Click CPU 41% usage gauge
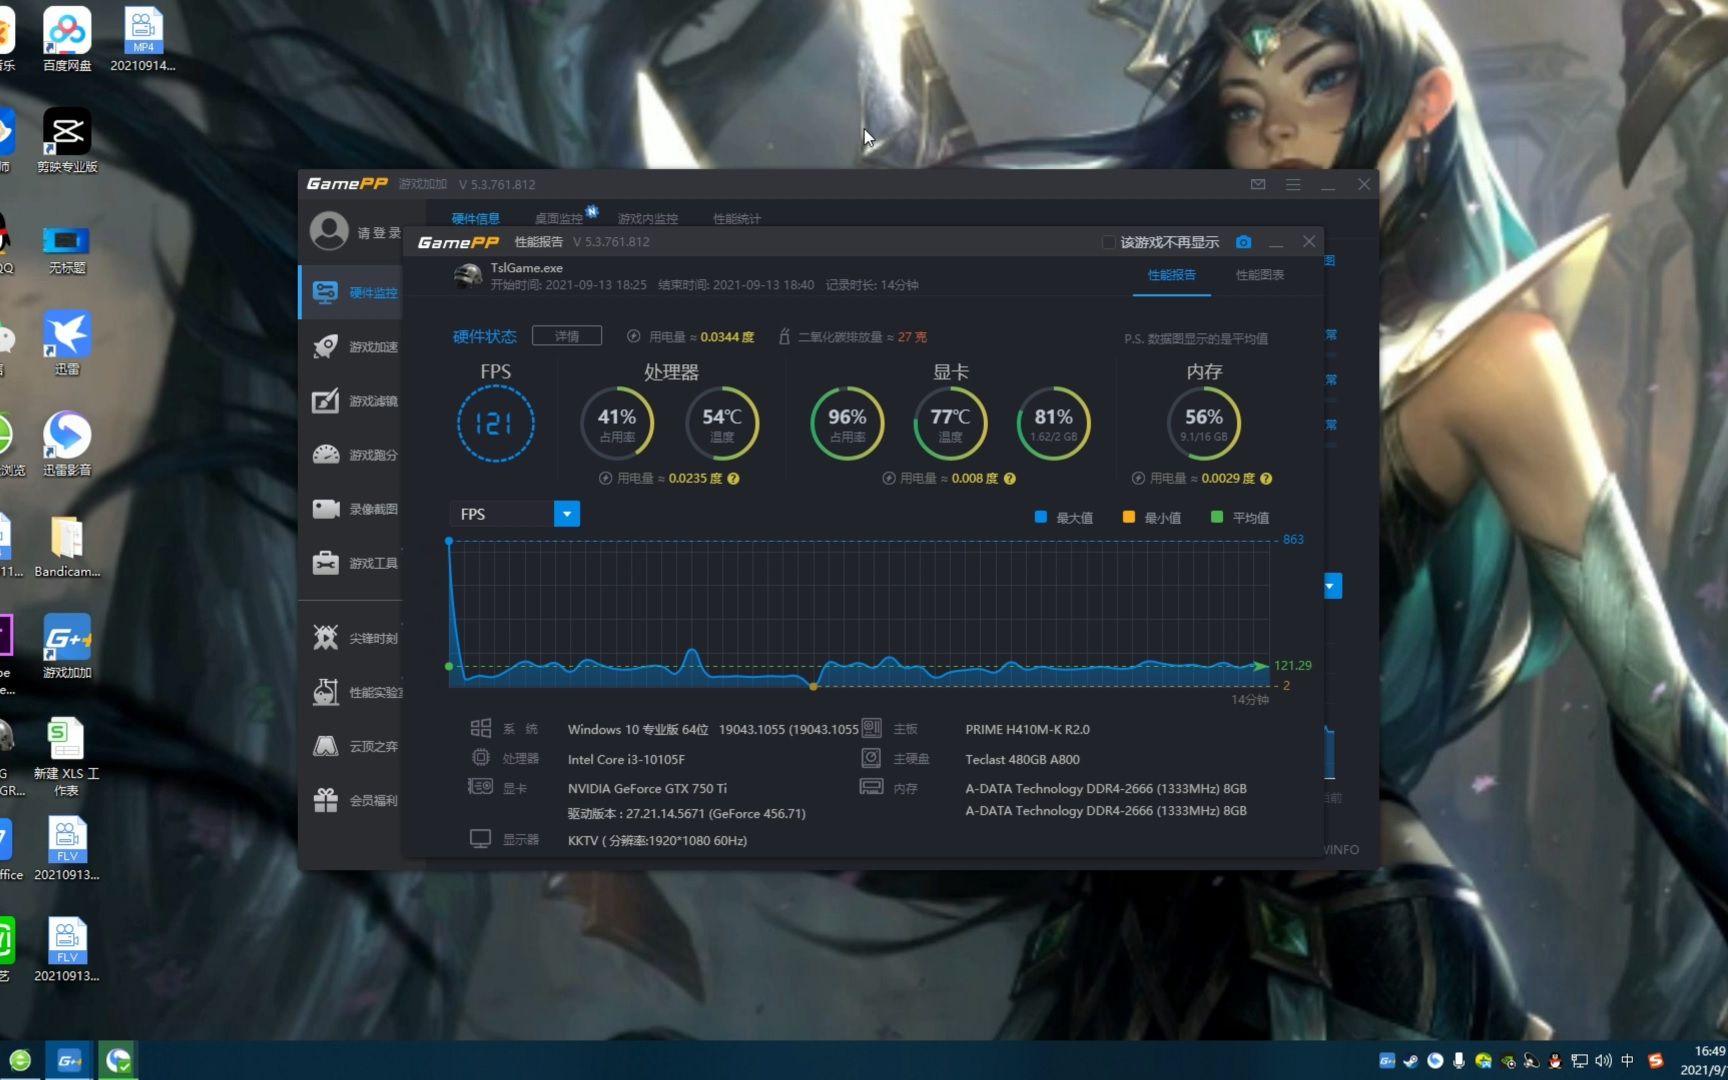 617,424
